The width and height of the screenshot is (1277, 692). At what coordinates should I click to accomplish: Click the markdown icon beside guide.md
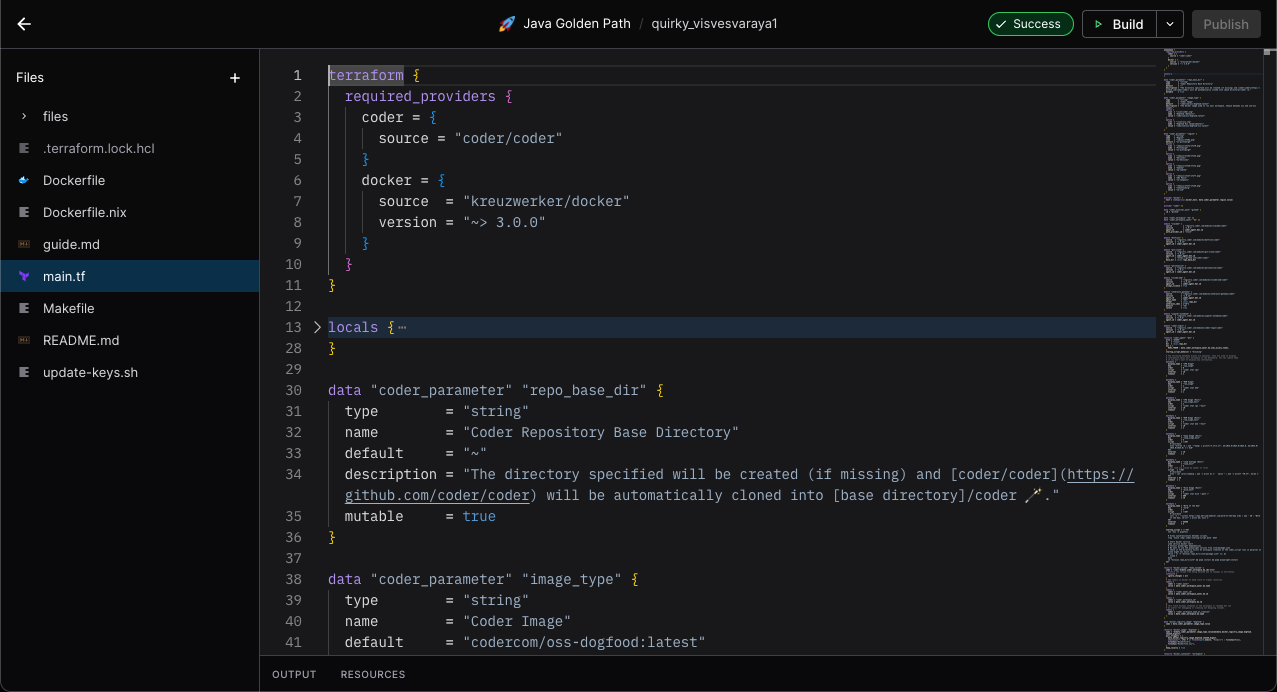(x=24, y=244)
